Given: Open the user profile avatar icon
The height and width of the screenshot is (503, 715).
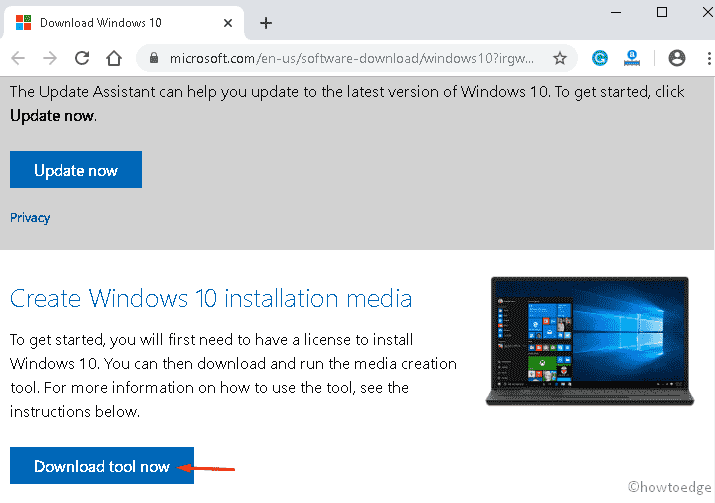Looking at the screenshot, I should pyautogui.click(x=677, y=58).
